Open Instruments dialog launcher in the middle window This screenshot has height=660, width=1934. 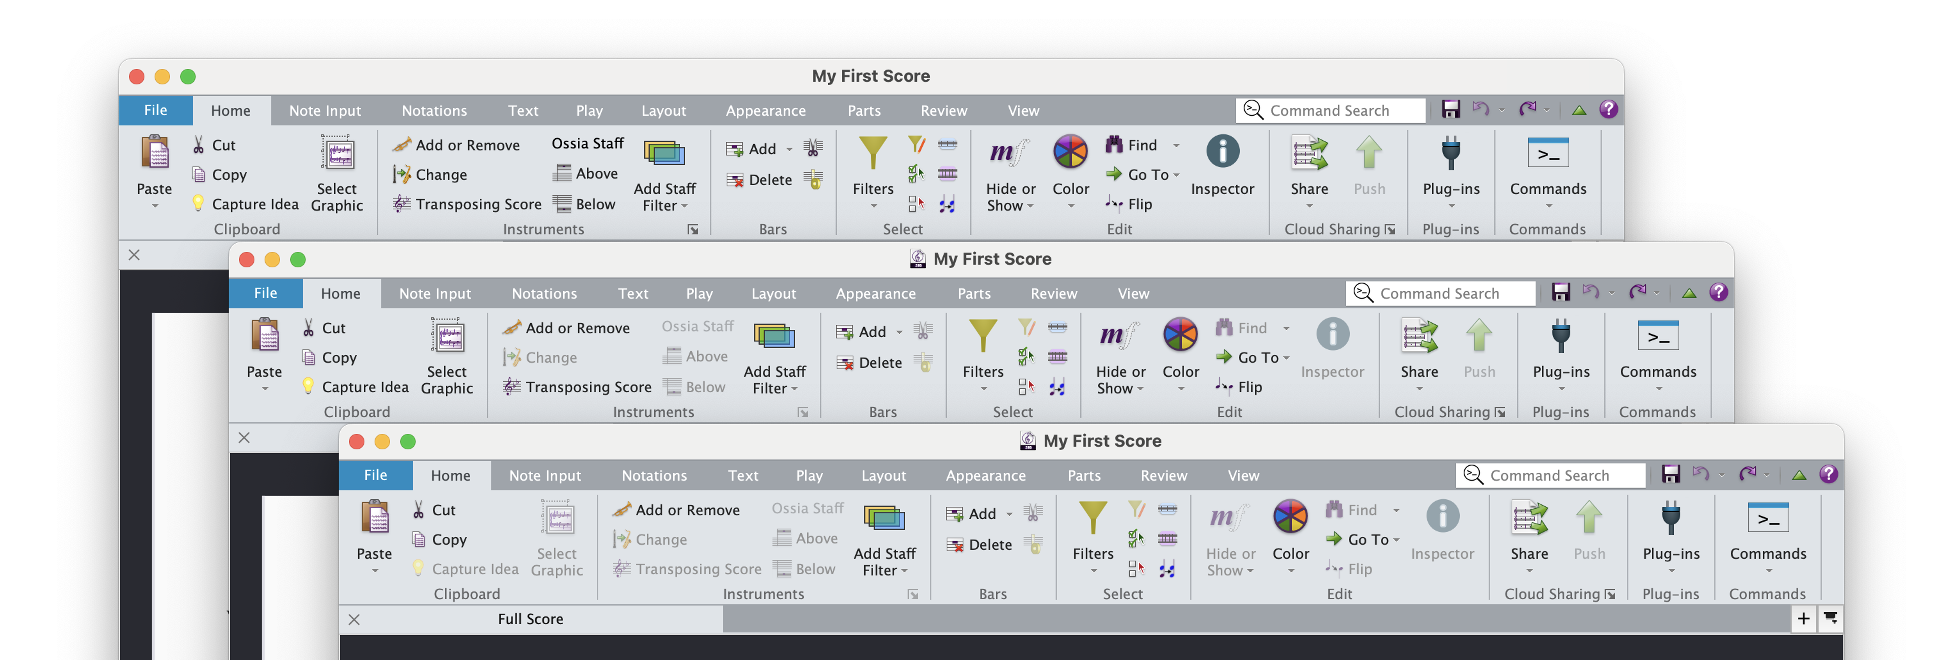coord(802,412)
